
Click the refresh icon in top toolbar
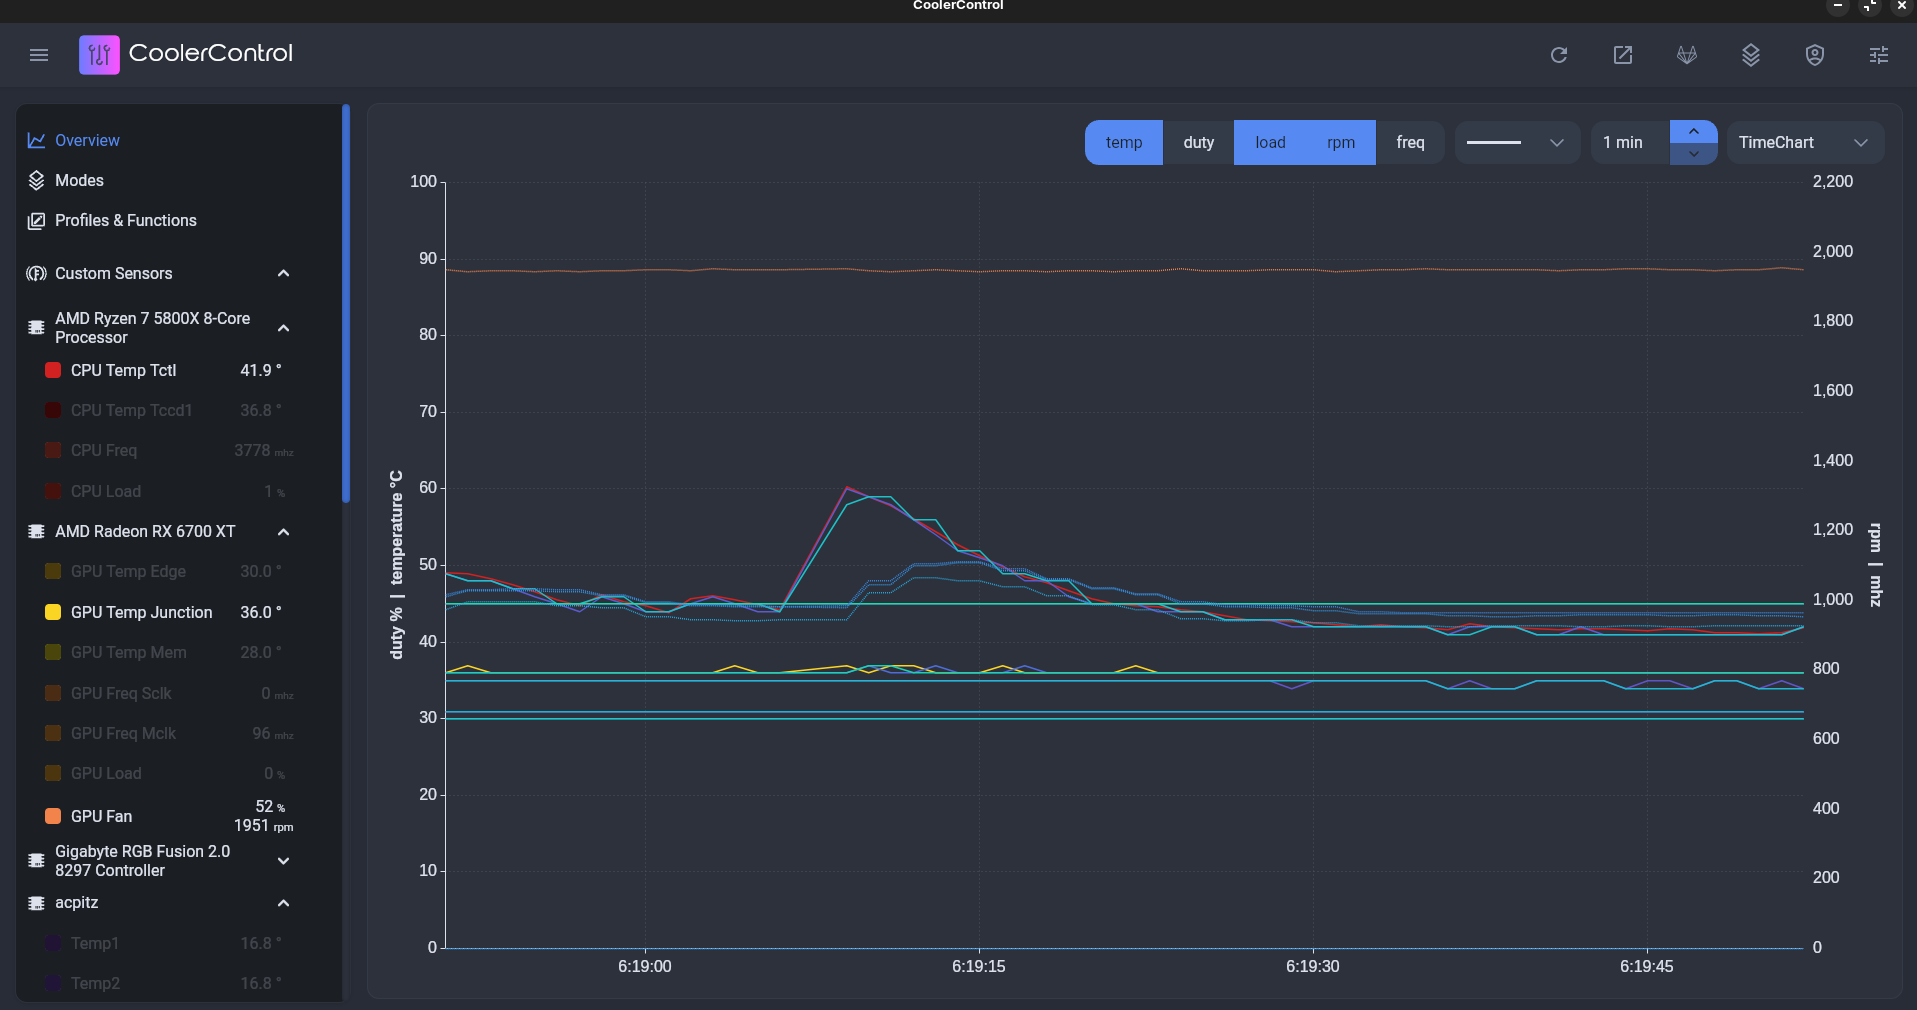[x=1558, y=55]
